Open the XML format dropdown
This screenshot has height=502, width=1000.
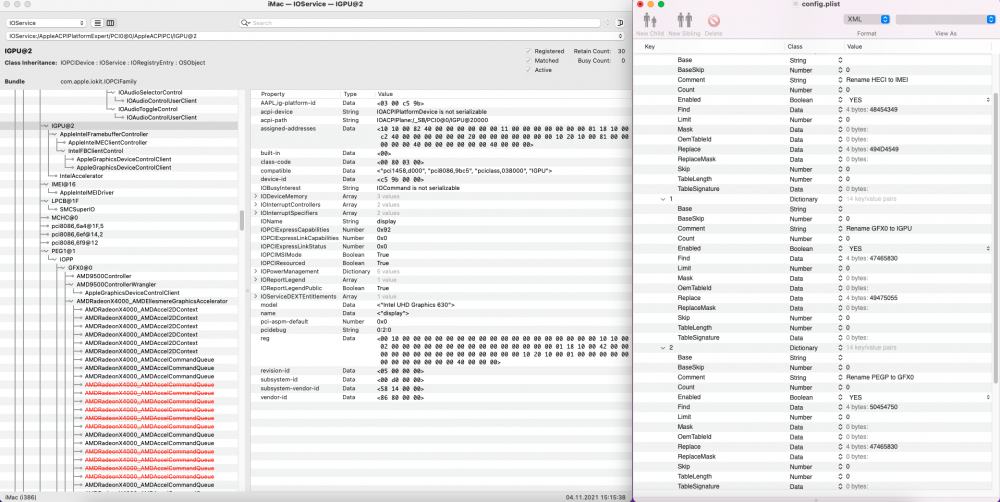pos(866,20)
